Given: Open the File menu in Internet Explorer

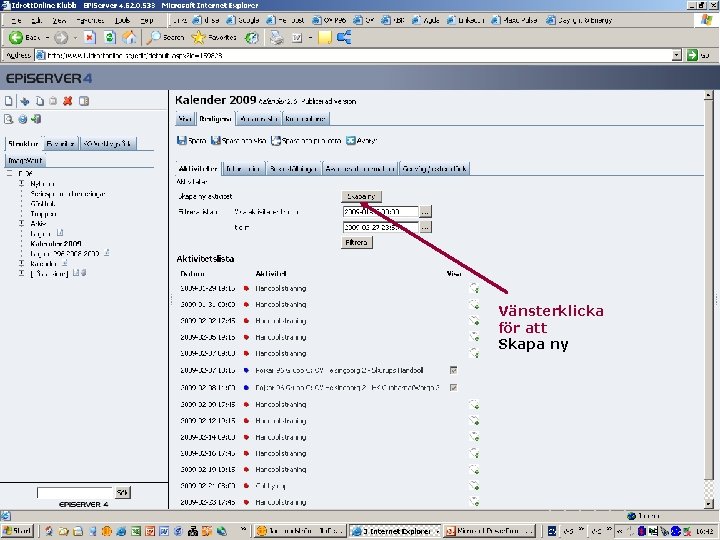Looking at the screenshot, I should click(x=16, y=20).
